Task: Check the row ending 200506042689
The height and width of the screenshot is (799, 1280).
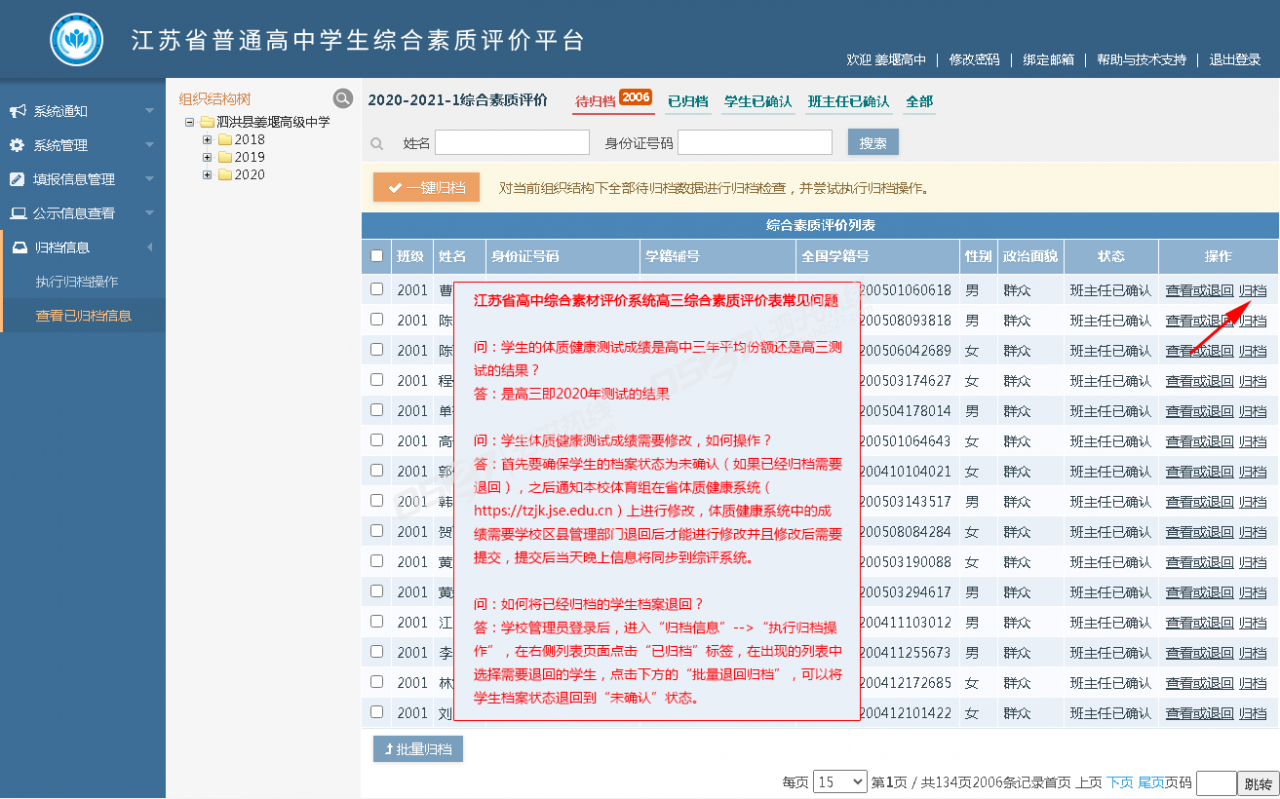Action: 377,349
